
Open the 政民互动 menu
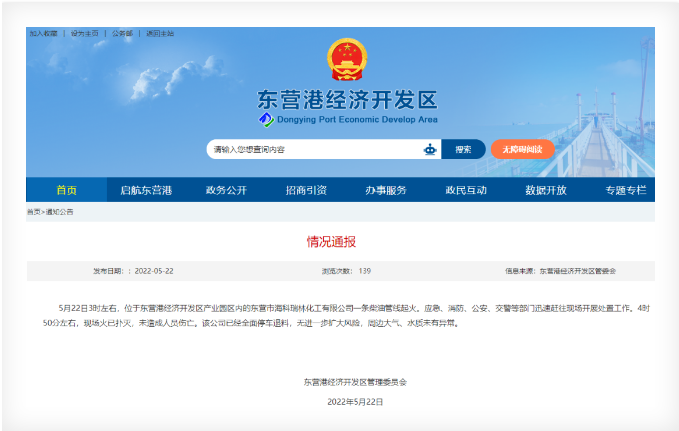coord(466,190)
